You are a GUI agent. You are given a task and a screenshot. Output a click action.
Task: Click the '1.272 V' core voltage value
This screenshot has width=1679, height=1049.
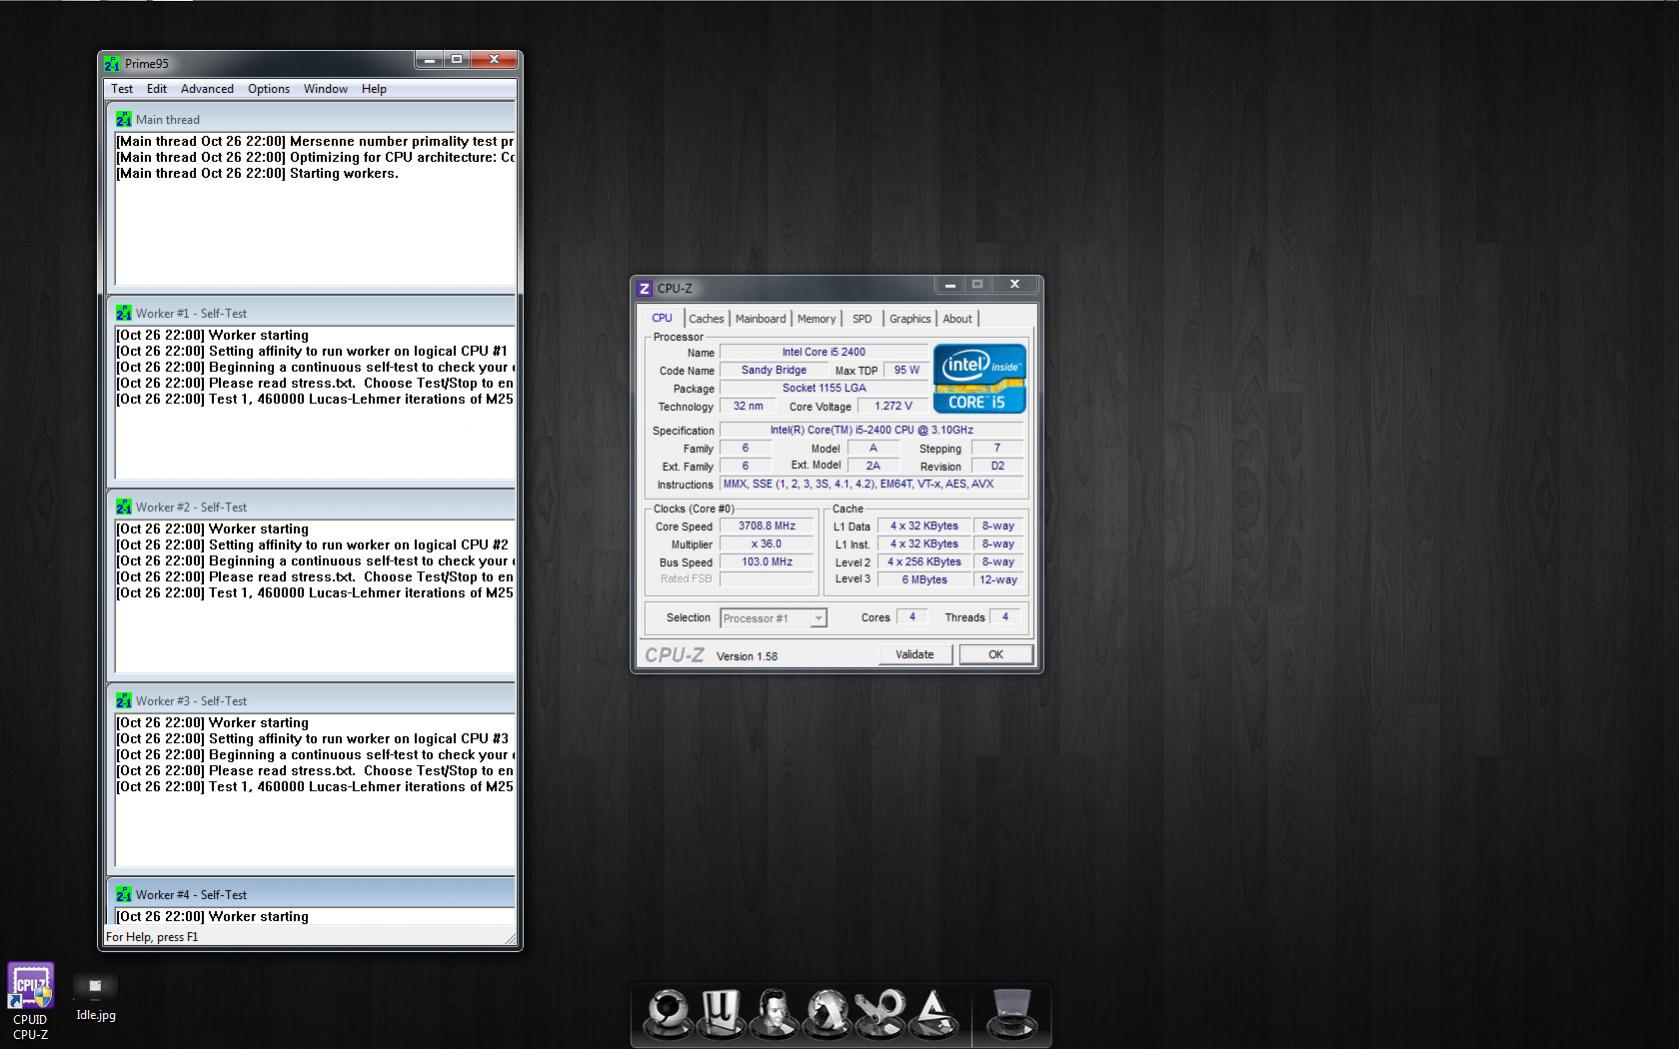pyautogui.click(x=893, y=406)
